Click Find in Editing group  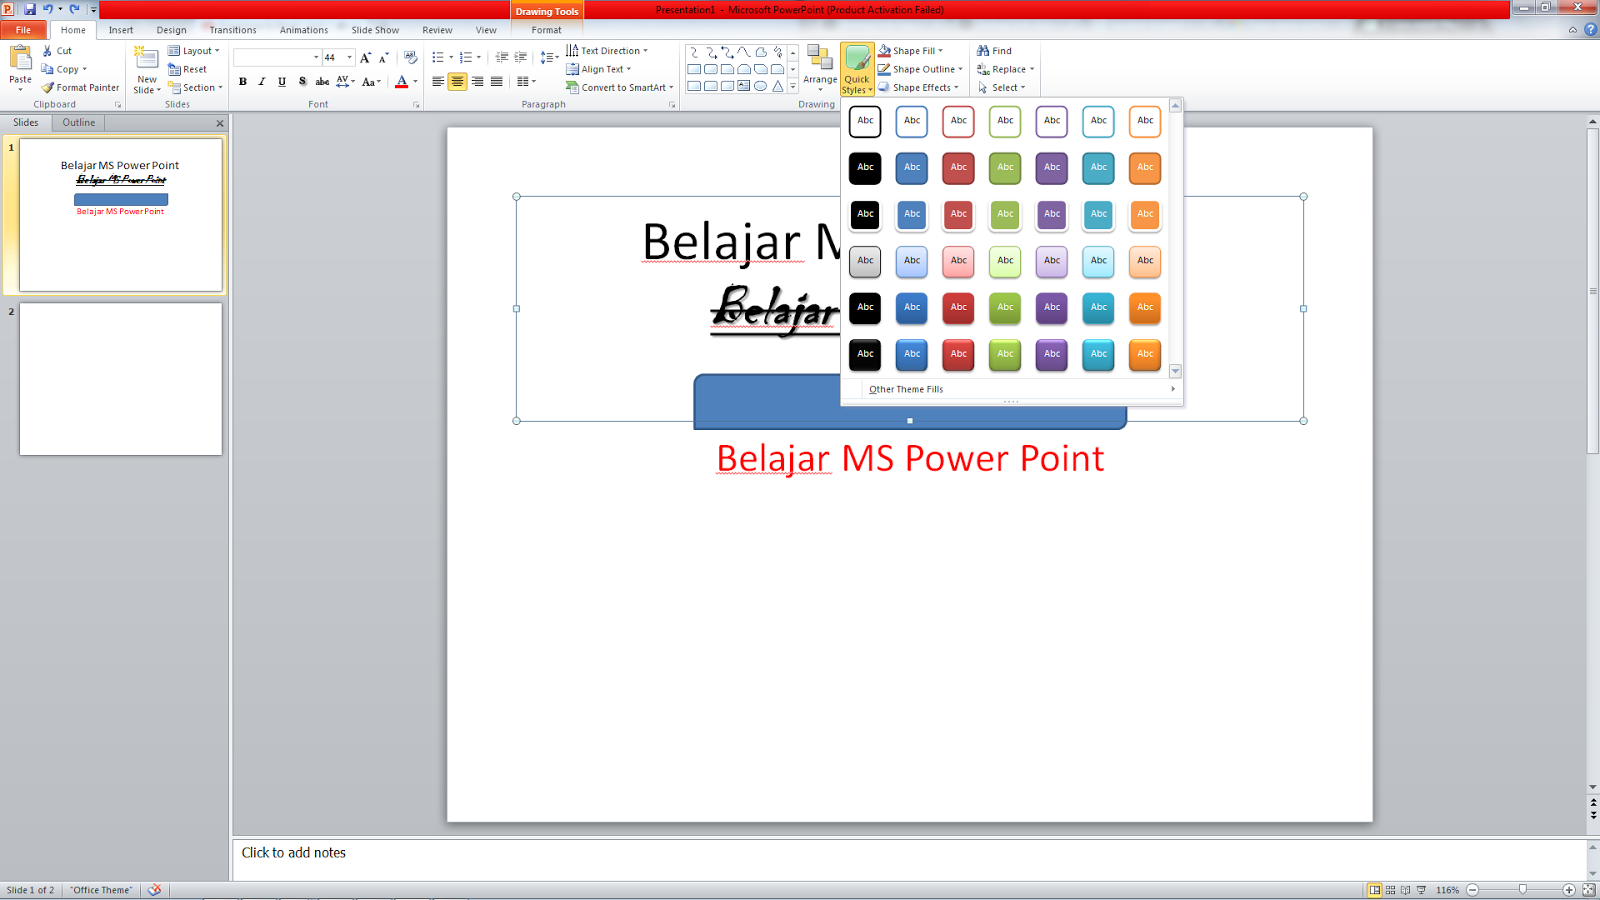tap(995, 51)
